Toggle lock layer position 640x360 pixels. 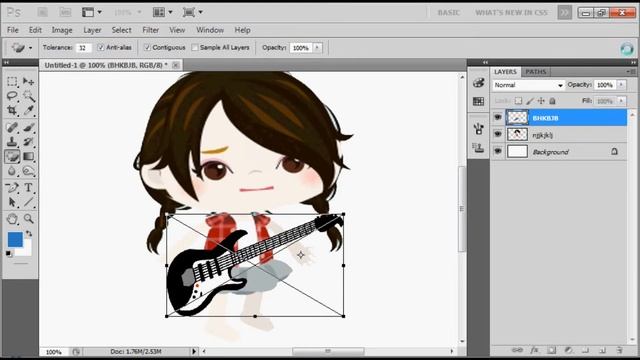click(541, 101)
